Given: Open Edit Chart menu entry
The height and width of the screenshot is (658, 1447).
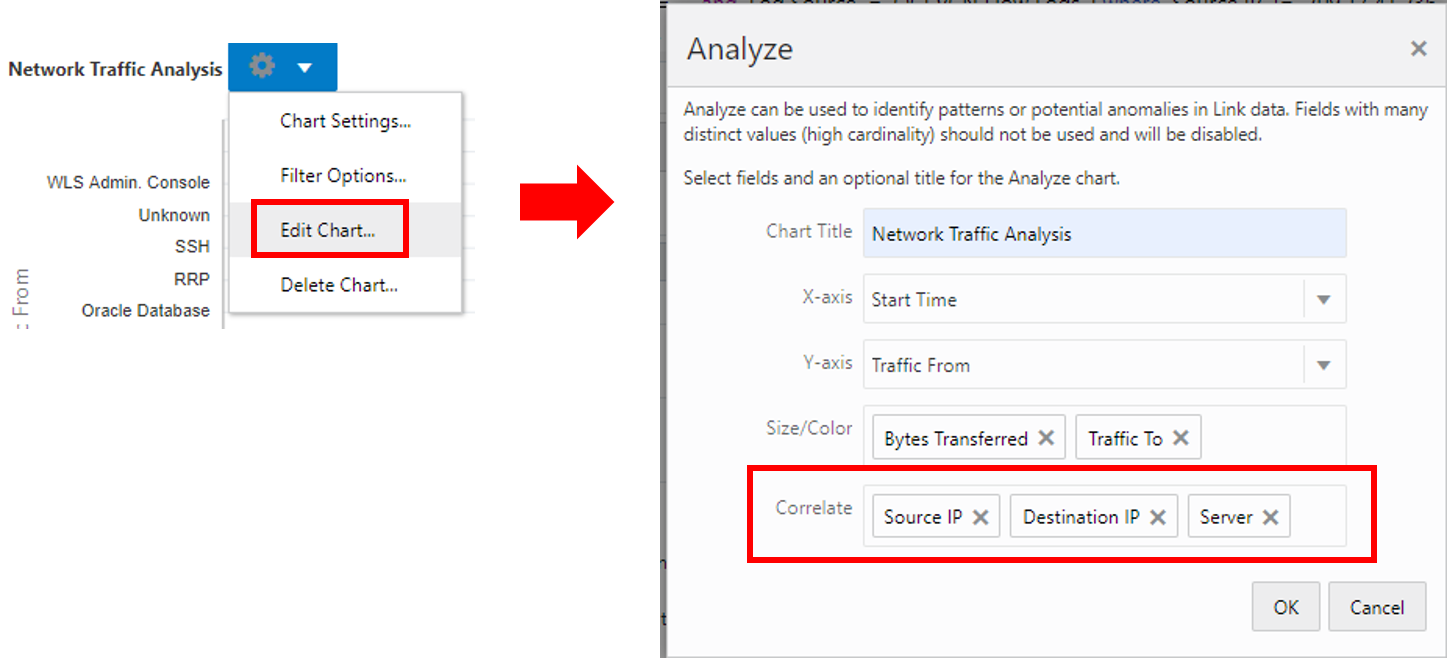Looking at the screenshot, I should tap(328, 230).
